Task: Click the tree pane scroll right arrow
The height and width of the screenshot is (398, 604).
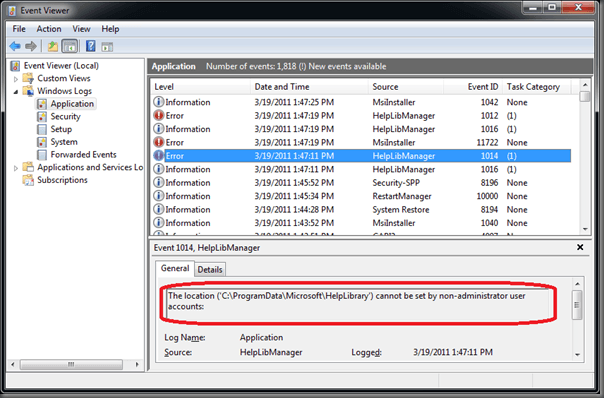Action: click(x=137, y=364)
